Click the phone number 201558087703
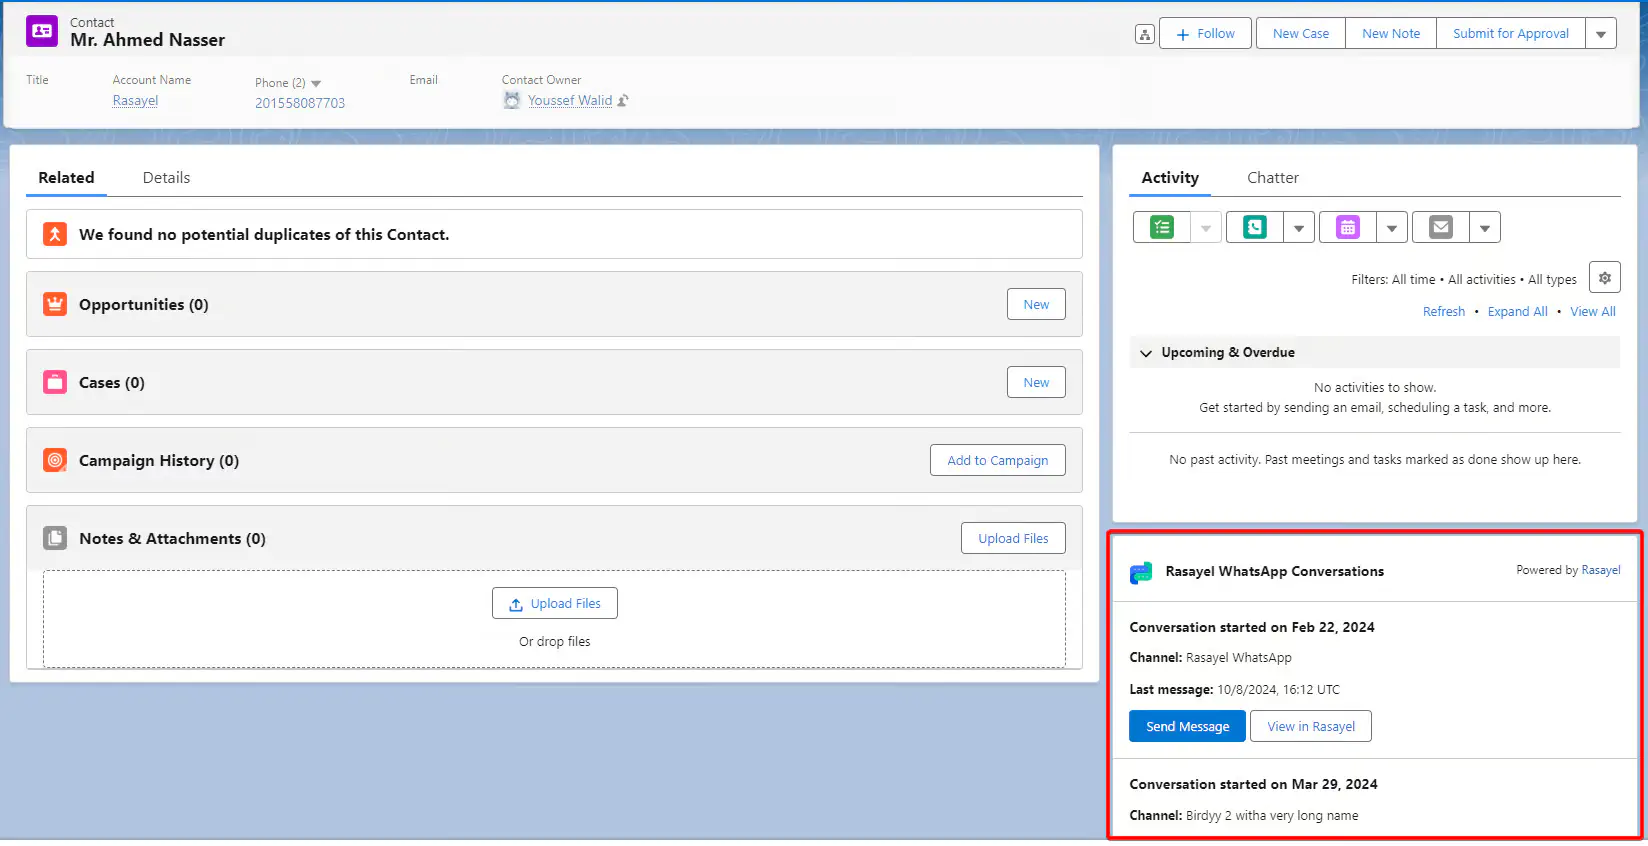 tap(300, 103)
